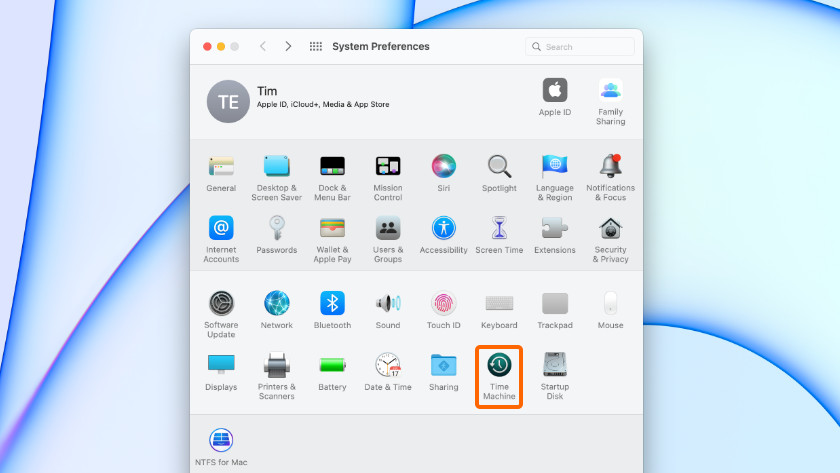Open Wallet & Apple Pay preferences
Viewport: 840px width, 473px height.
pos(332,239)
